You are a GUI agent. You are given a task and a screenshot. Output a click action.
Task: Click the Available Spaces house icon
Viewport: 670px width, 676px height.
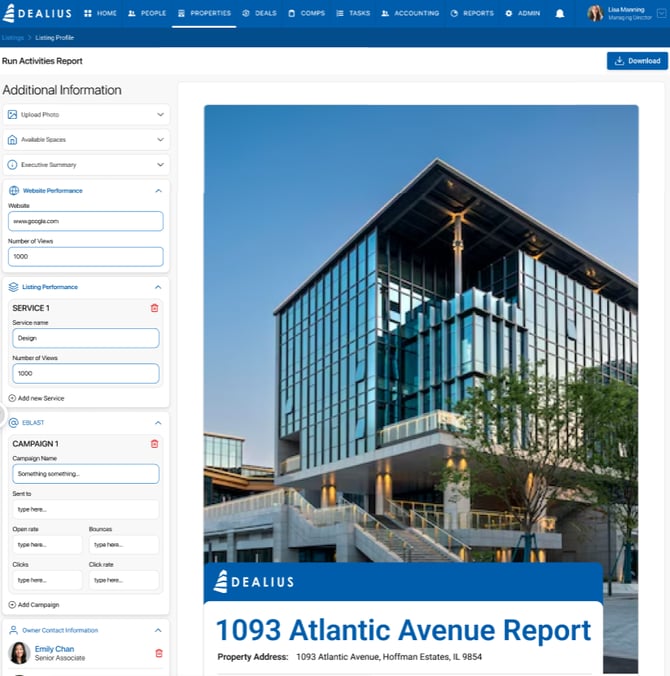[13, 140]
